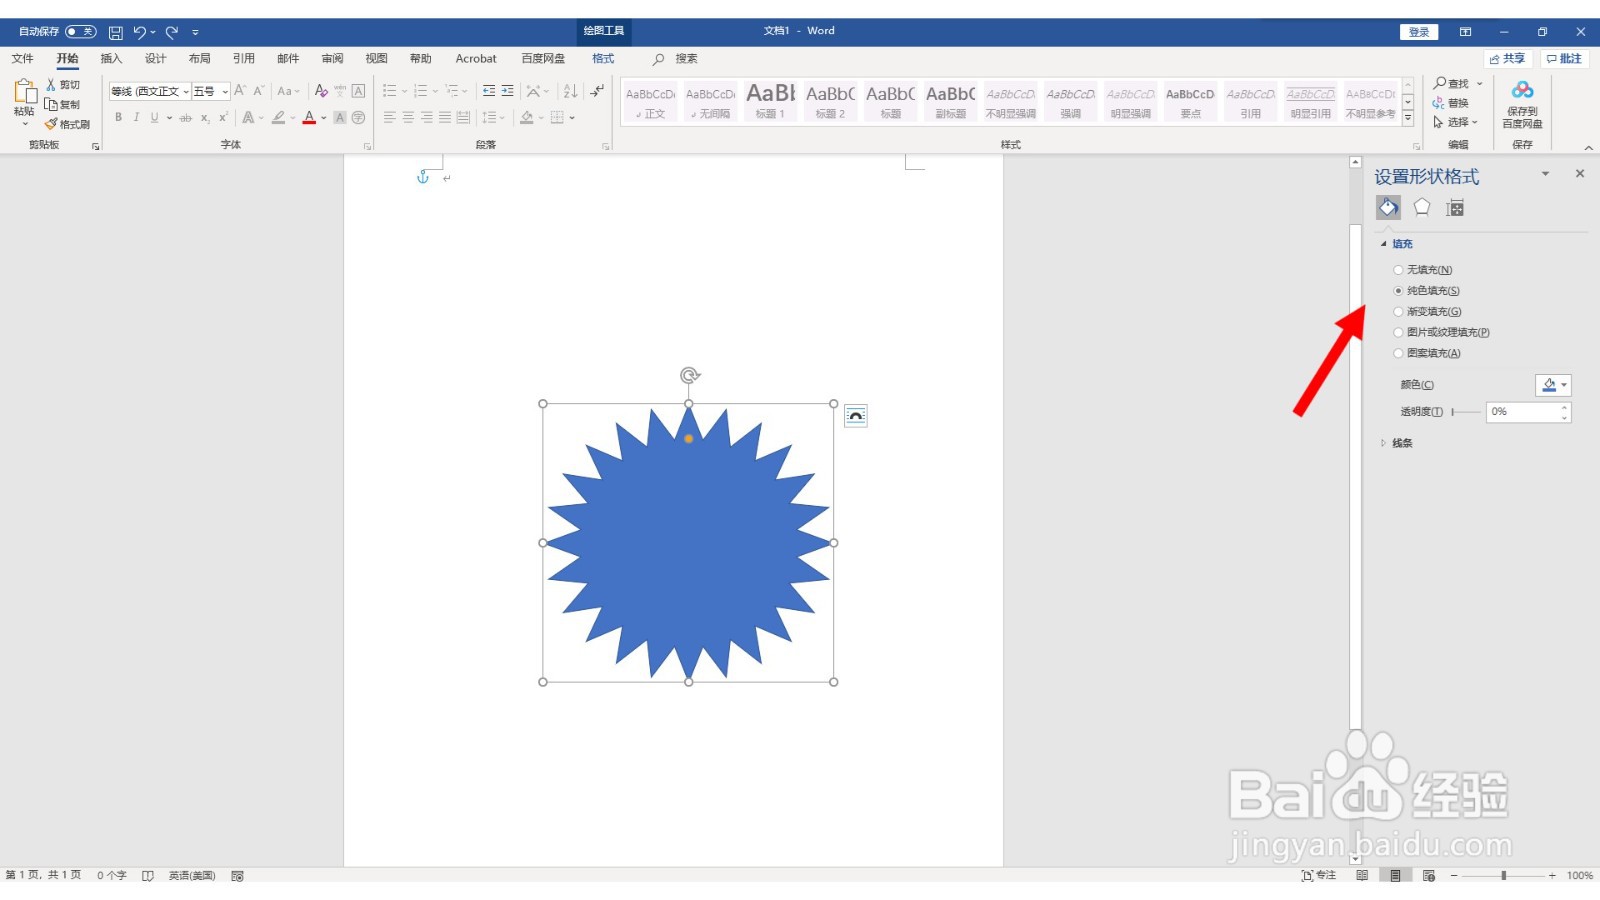This screenshot has width=1600, height=900.
Task: Click the Share (共享) button
Action: pyautogui.click(x=1508, y=59)
